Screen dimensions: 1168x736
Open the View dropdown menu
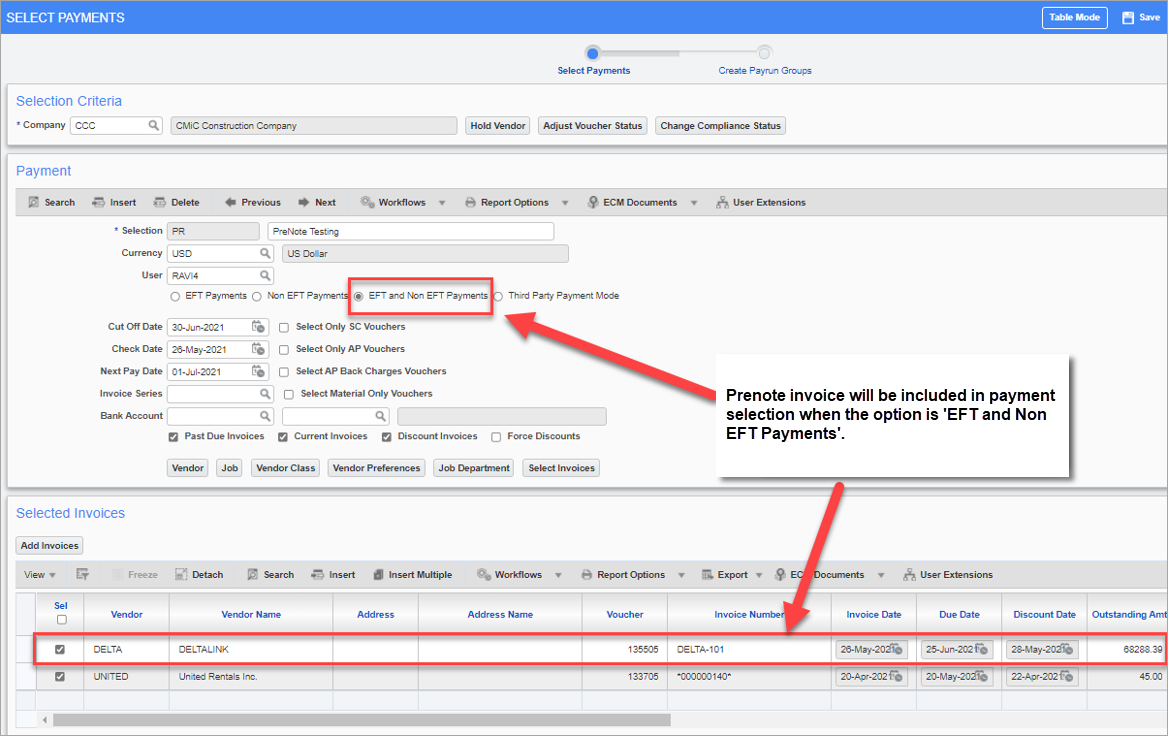click(39, 574)
